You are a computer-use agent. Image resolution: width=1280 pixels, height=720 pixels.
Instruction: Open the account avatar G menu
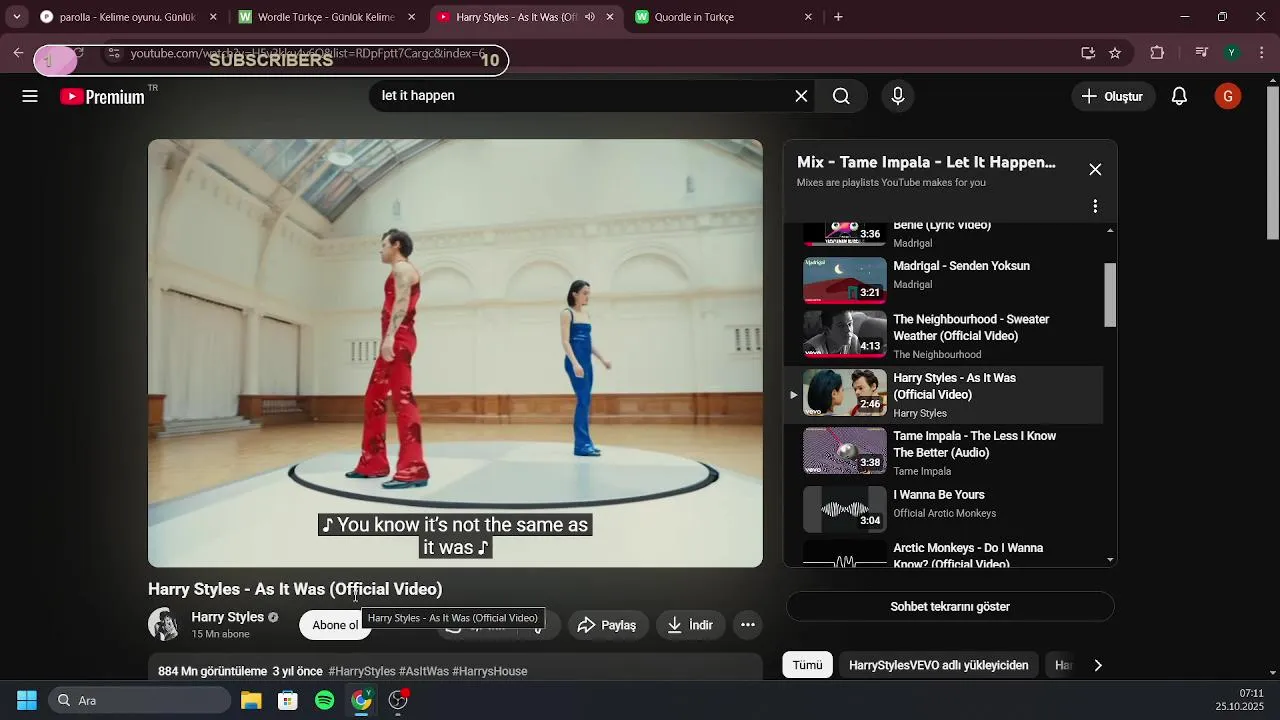[1228, 96]
